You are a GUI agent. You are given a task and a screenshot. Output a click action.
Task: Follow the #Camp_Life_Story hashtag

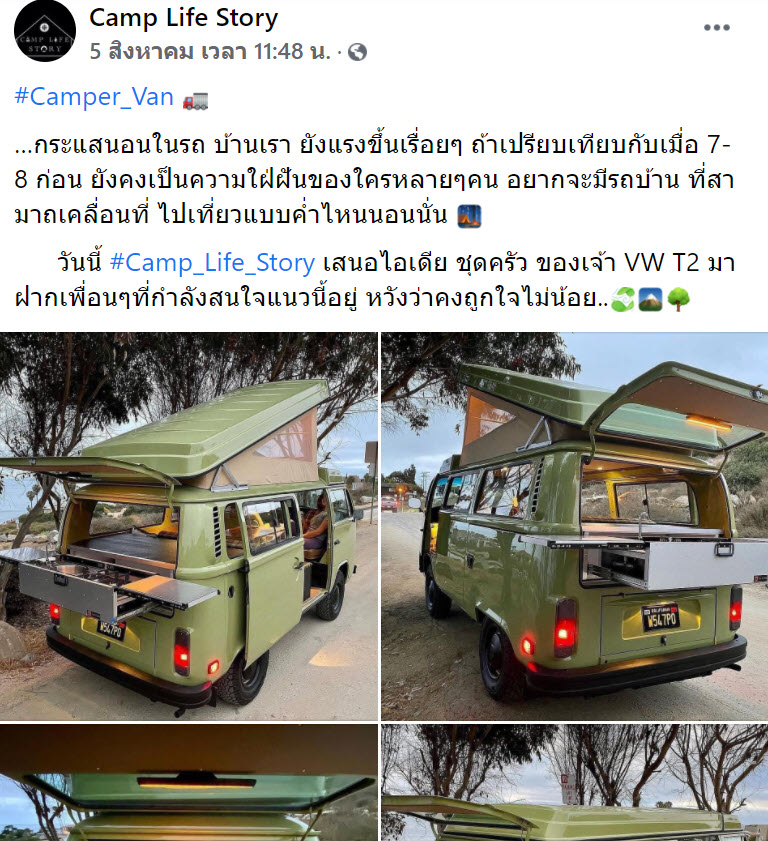tap(212, 263)
